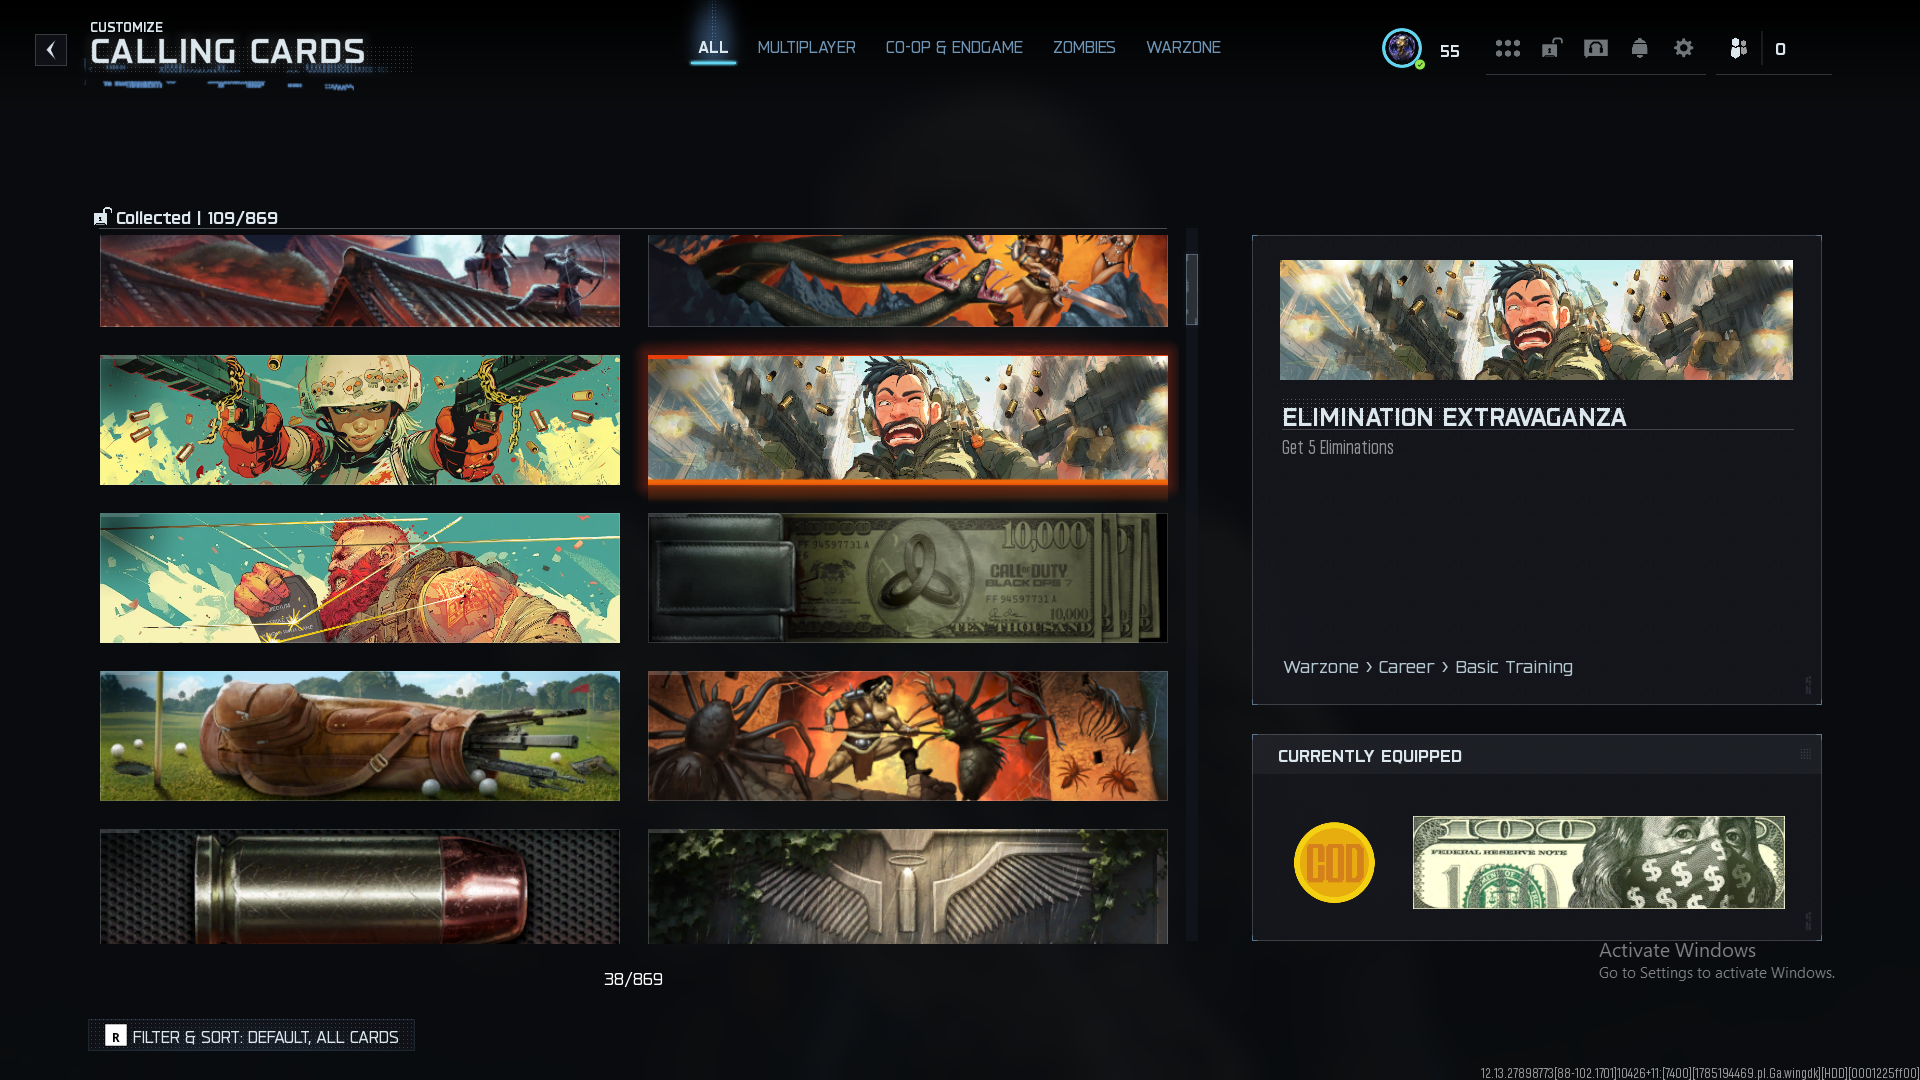This screenshot has height=1080, width=1920.
Task: Switch to the ALL tab
Action: [x=713, y=48]
